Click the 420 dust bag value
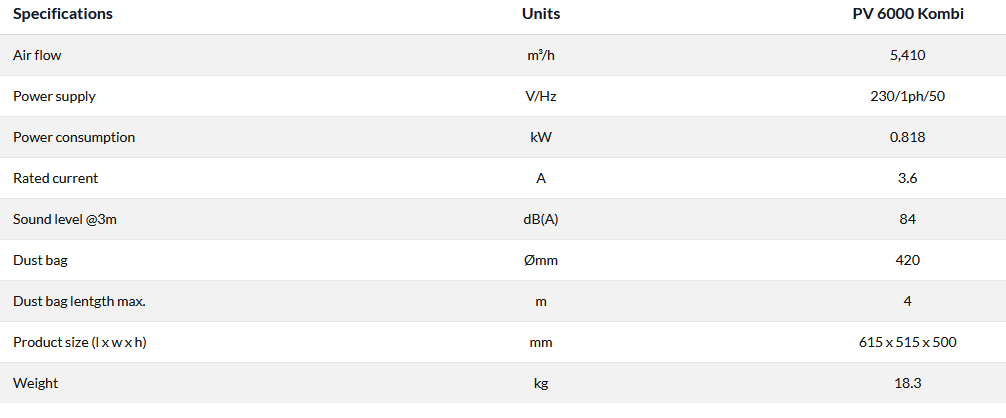 (908, 260)
